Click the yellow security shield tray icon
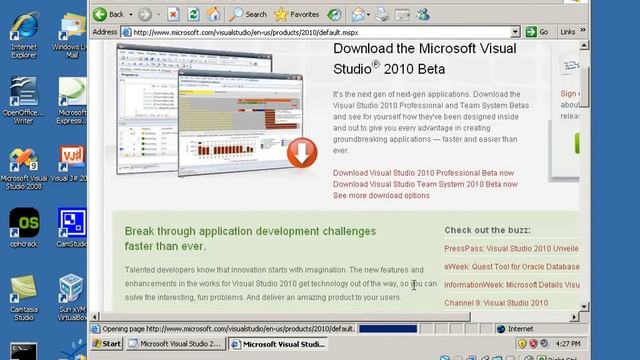 click(x=522, y=344)
